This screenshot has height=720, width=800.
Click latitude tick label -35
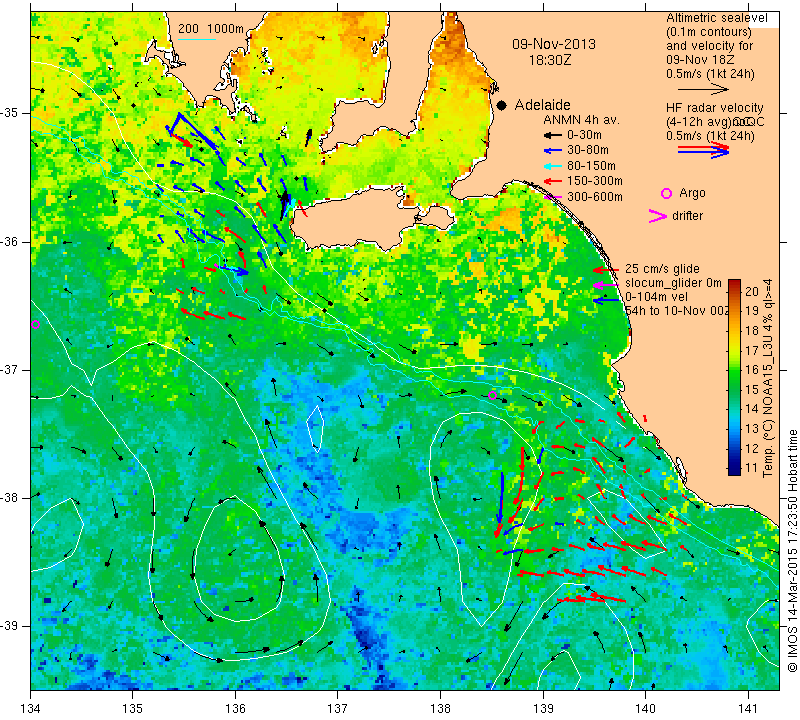[10, 113]
